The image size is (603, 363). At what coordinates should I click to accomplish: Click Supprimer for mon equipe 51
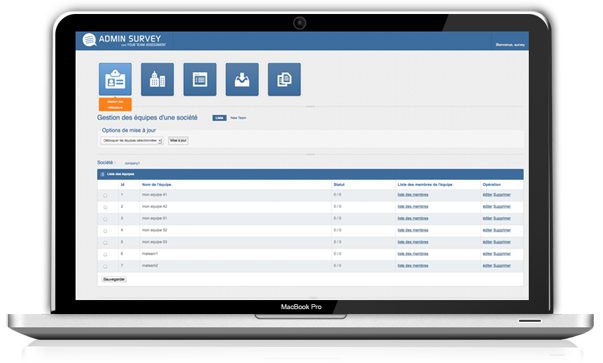[502, 218]
